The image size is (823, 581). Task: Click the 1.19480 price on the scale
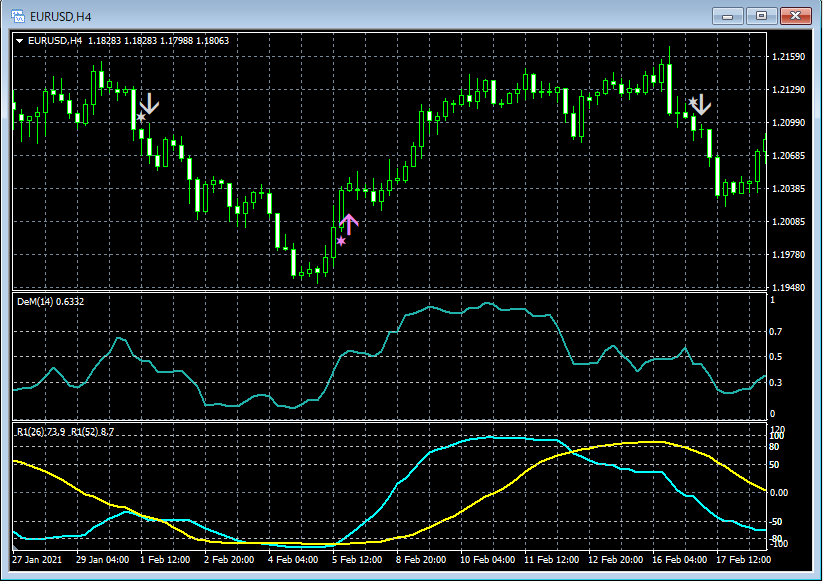click(790, 287)
